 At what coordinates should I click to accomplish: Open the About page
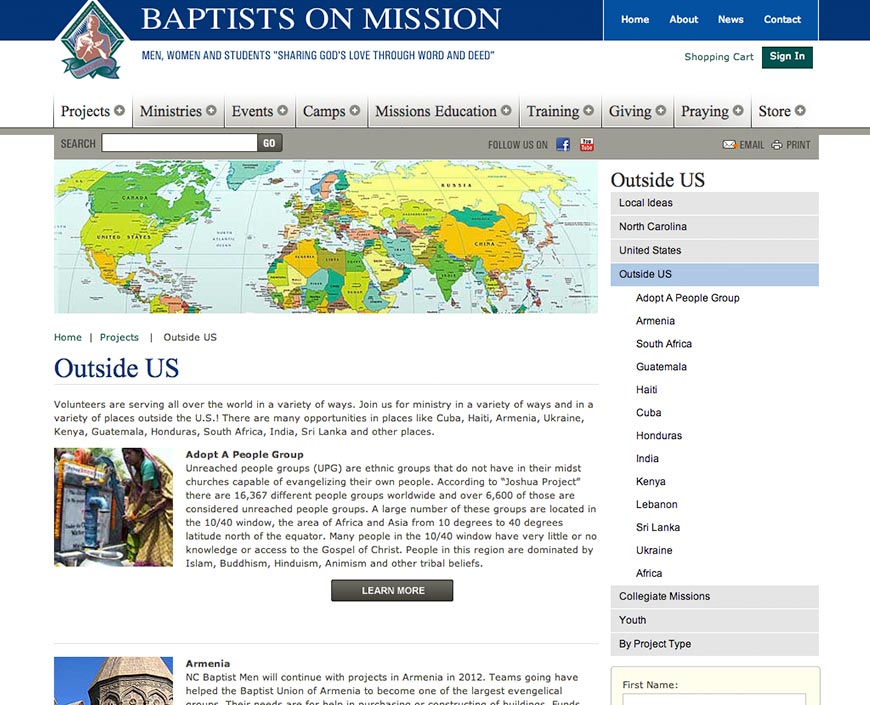[684, 19]
